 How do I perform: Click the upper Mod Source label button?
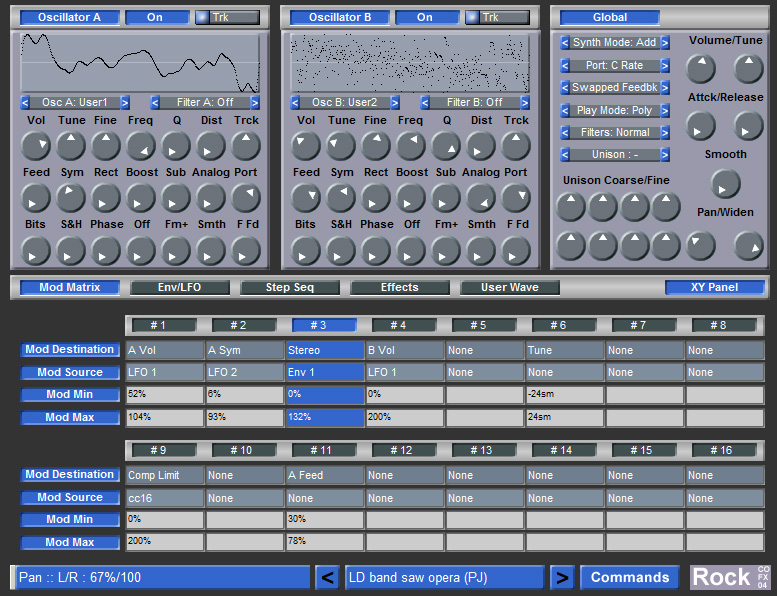coord(70,372)
